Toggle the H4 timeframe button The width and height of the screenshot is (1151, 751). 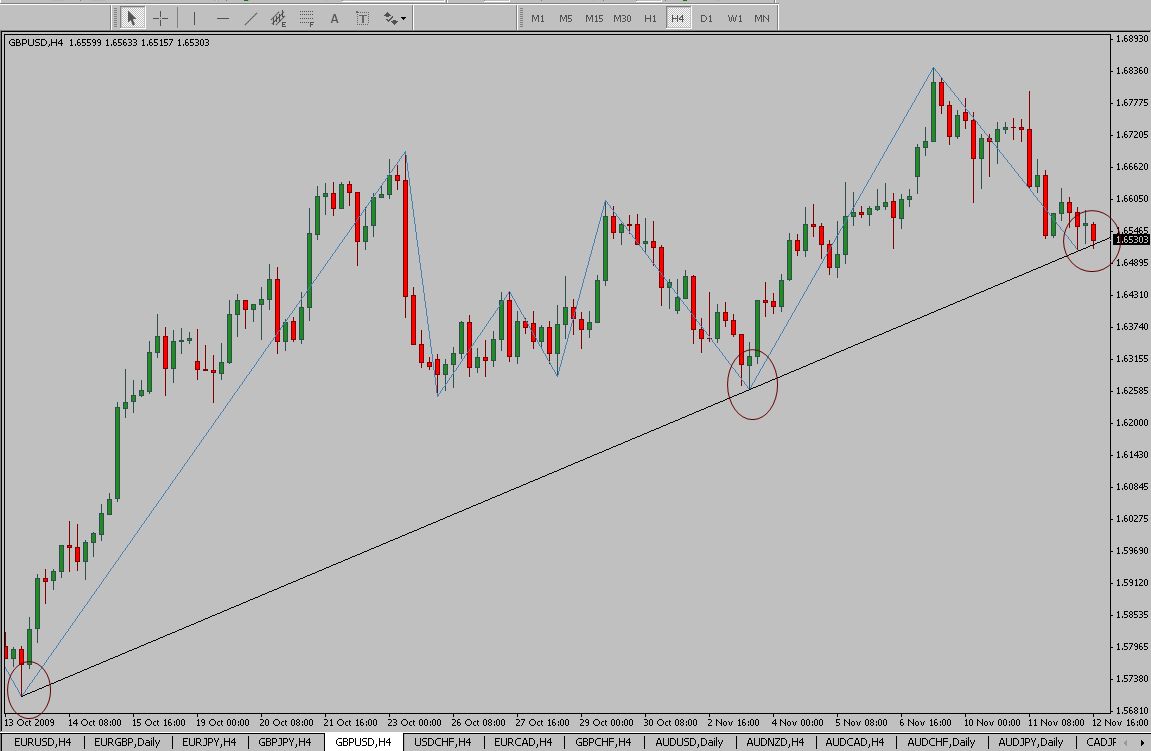678,18
